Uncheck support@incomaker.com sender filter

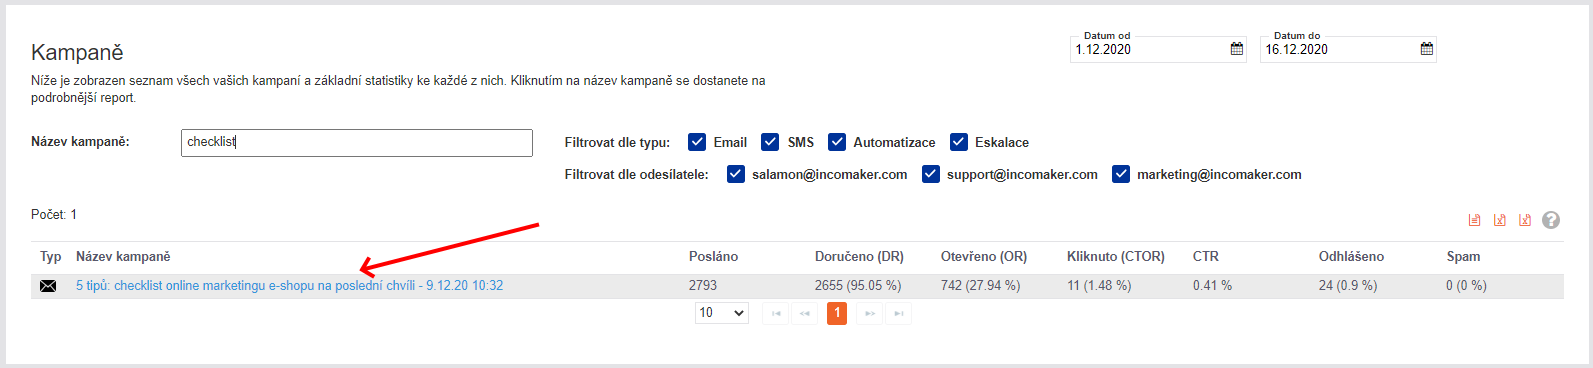(x=931, y=174)
